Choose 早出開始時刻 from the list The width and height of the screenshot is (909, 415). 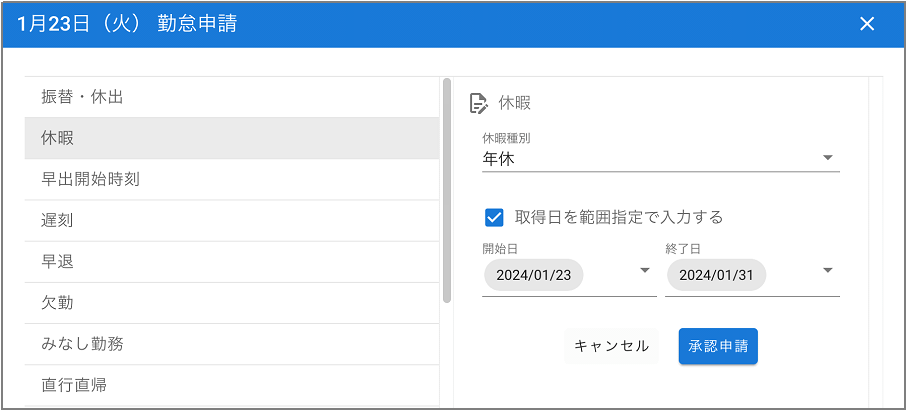[x=232, y=180]
